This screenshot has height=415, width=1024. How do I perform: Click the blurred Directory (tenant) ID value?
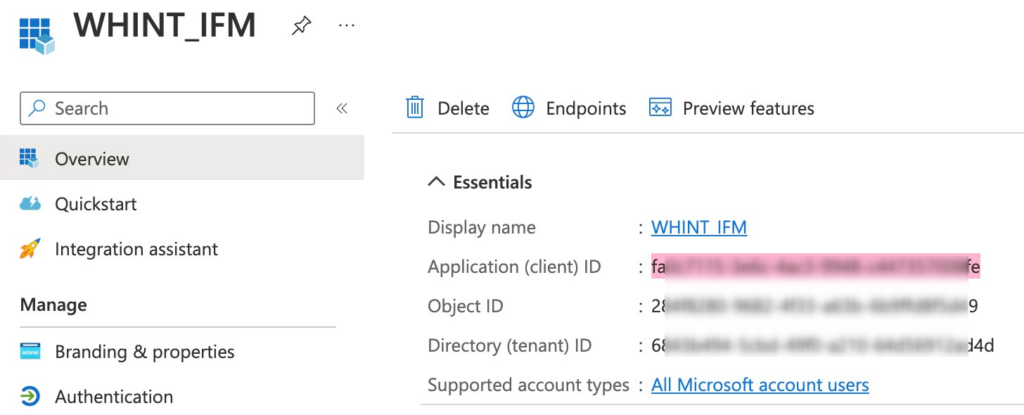point(822,346)
